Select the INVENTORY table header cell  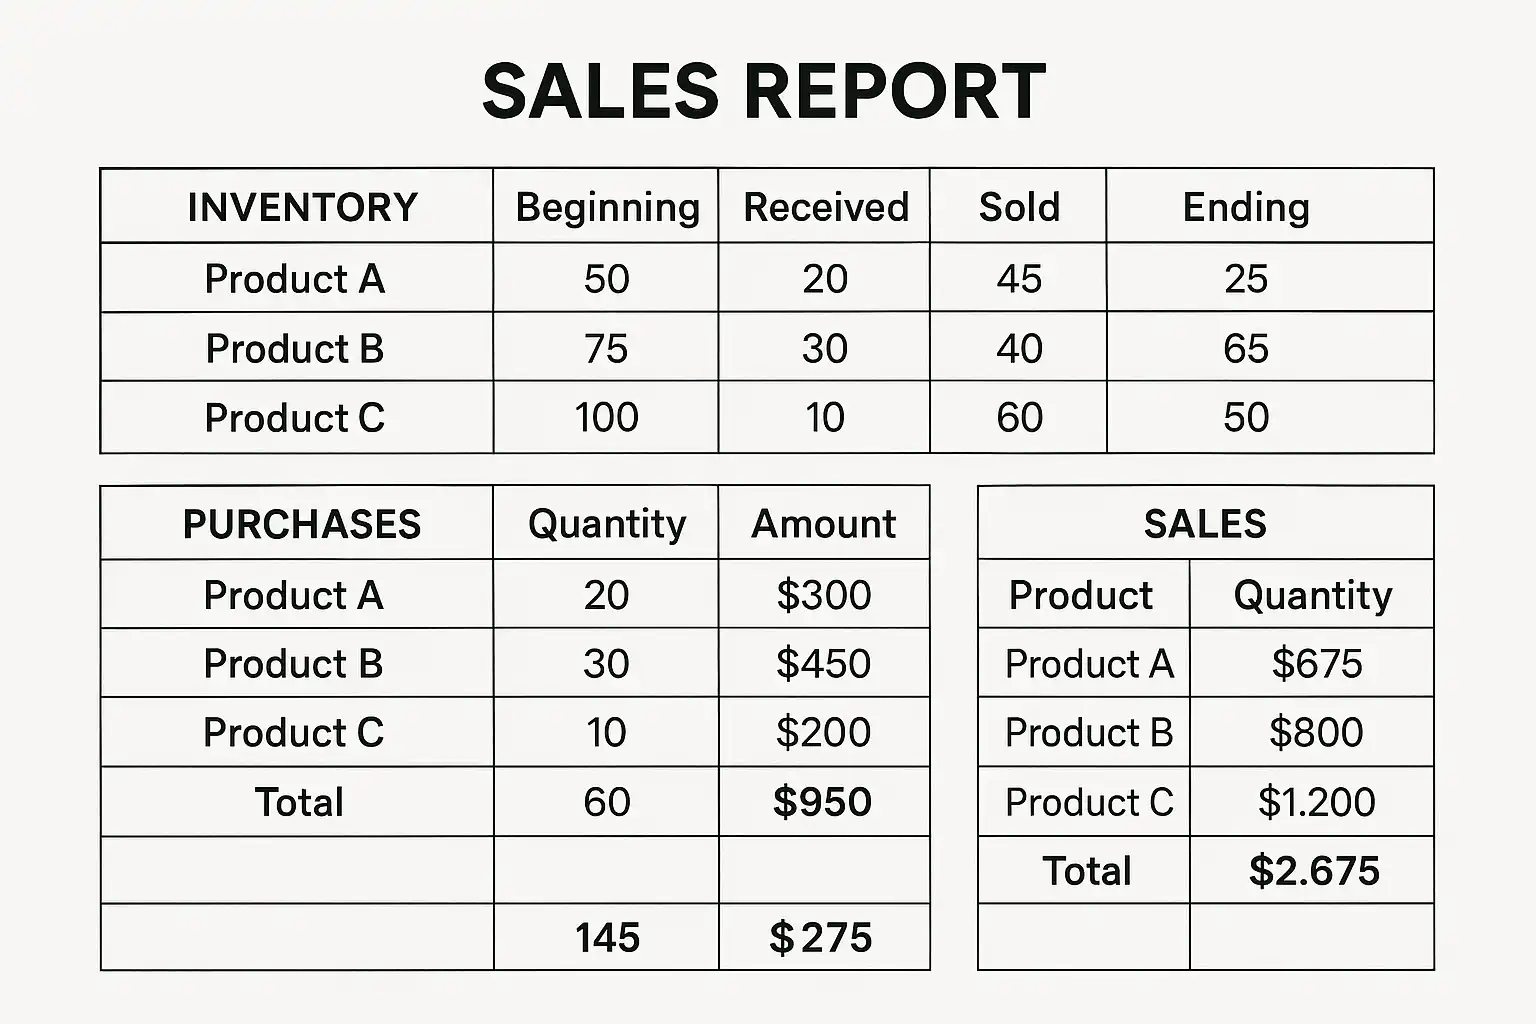click(x=302, y=207)
